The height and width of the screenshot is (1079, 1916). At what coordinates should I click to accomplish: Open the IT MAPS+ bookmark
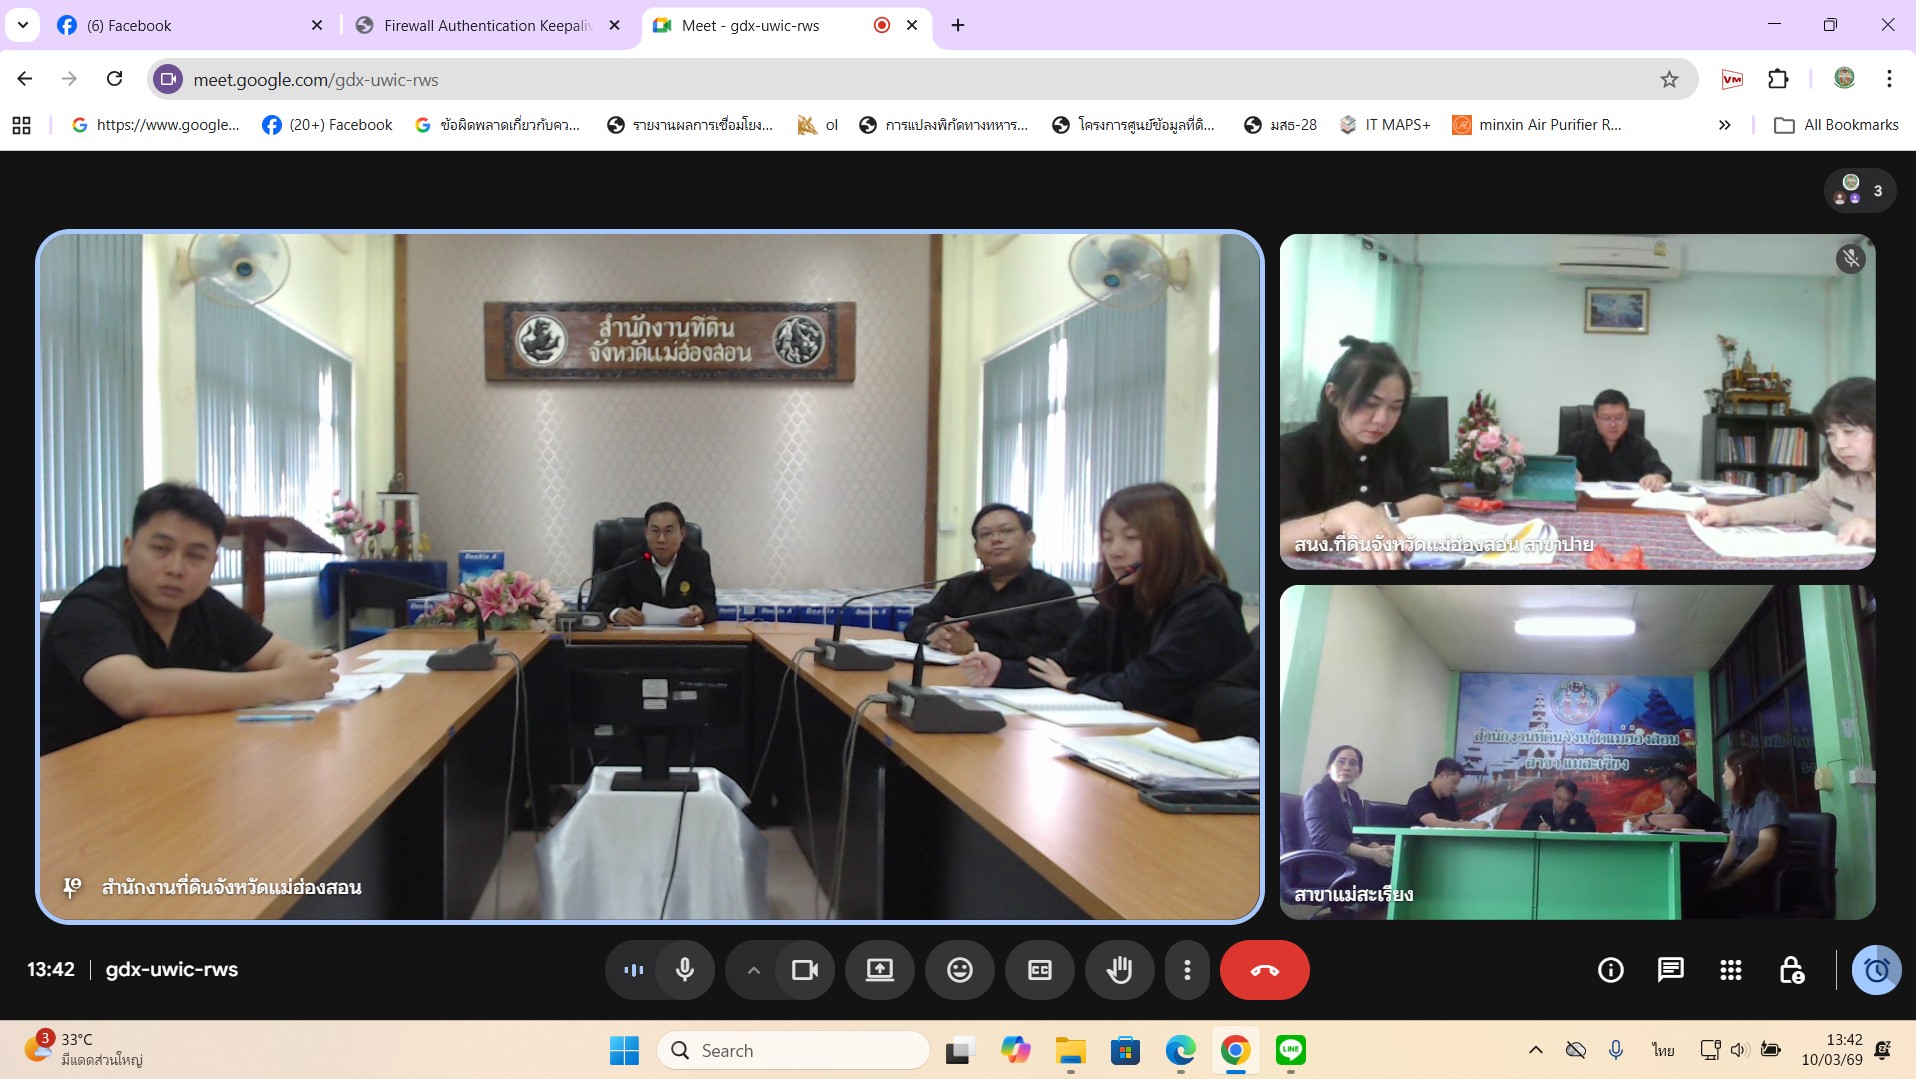tap(1385, 125)
